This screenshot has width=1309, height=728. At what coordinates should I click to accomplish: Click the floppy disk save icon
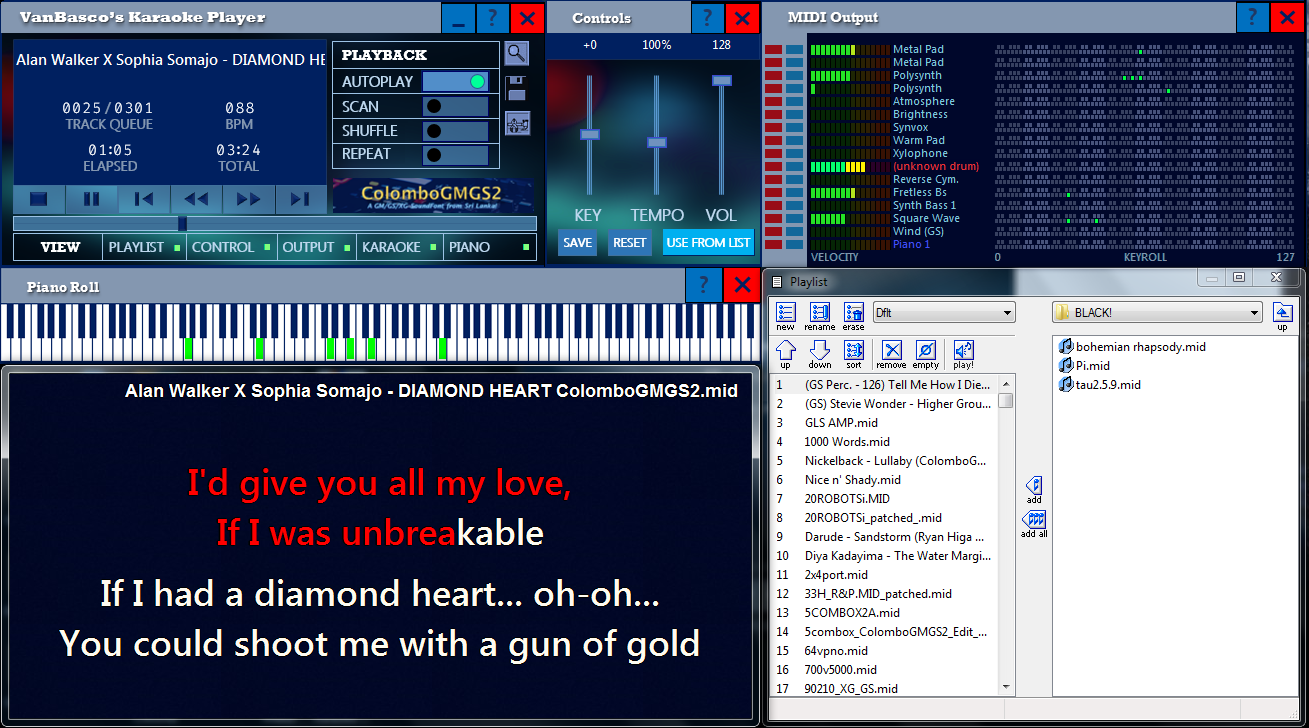point(516,88)
